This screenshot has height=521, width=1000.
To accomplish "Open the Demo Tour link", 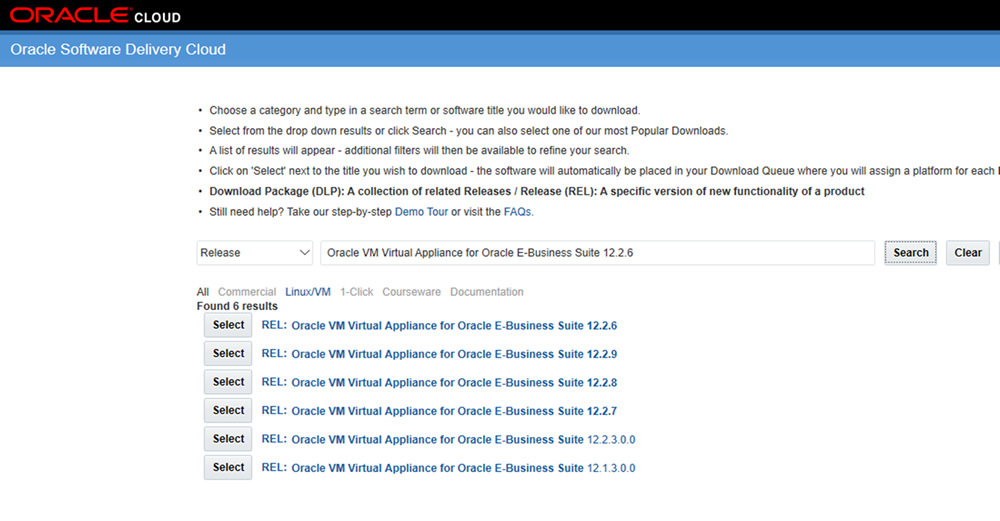I will click(421, 212).
